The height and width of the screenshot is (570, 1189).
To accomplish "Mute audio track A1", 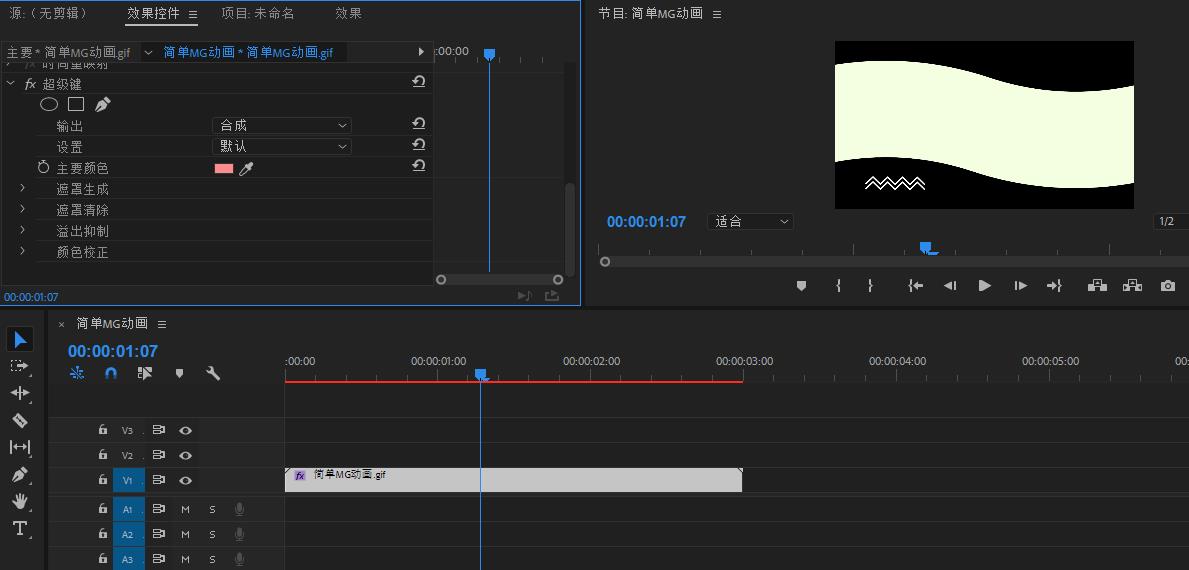I will point(185,509).
